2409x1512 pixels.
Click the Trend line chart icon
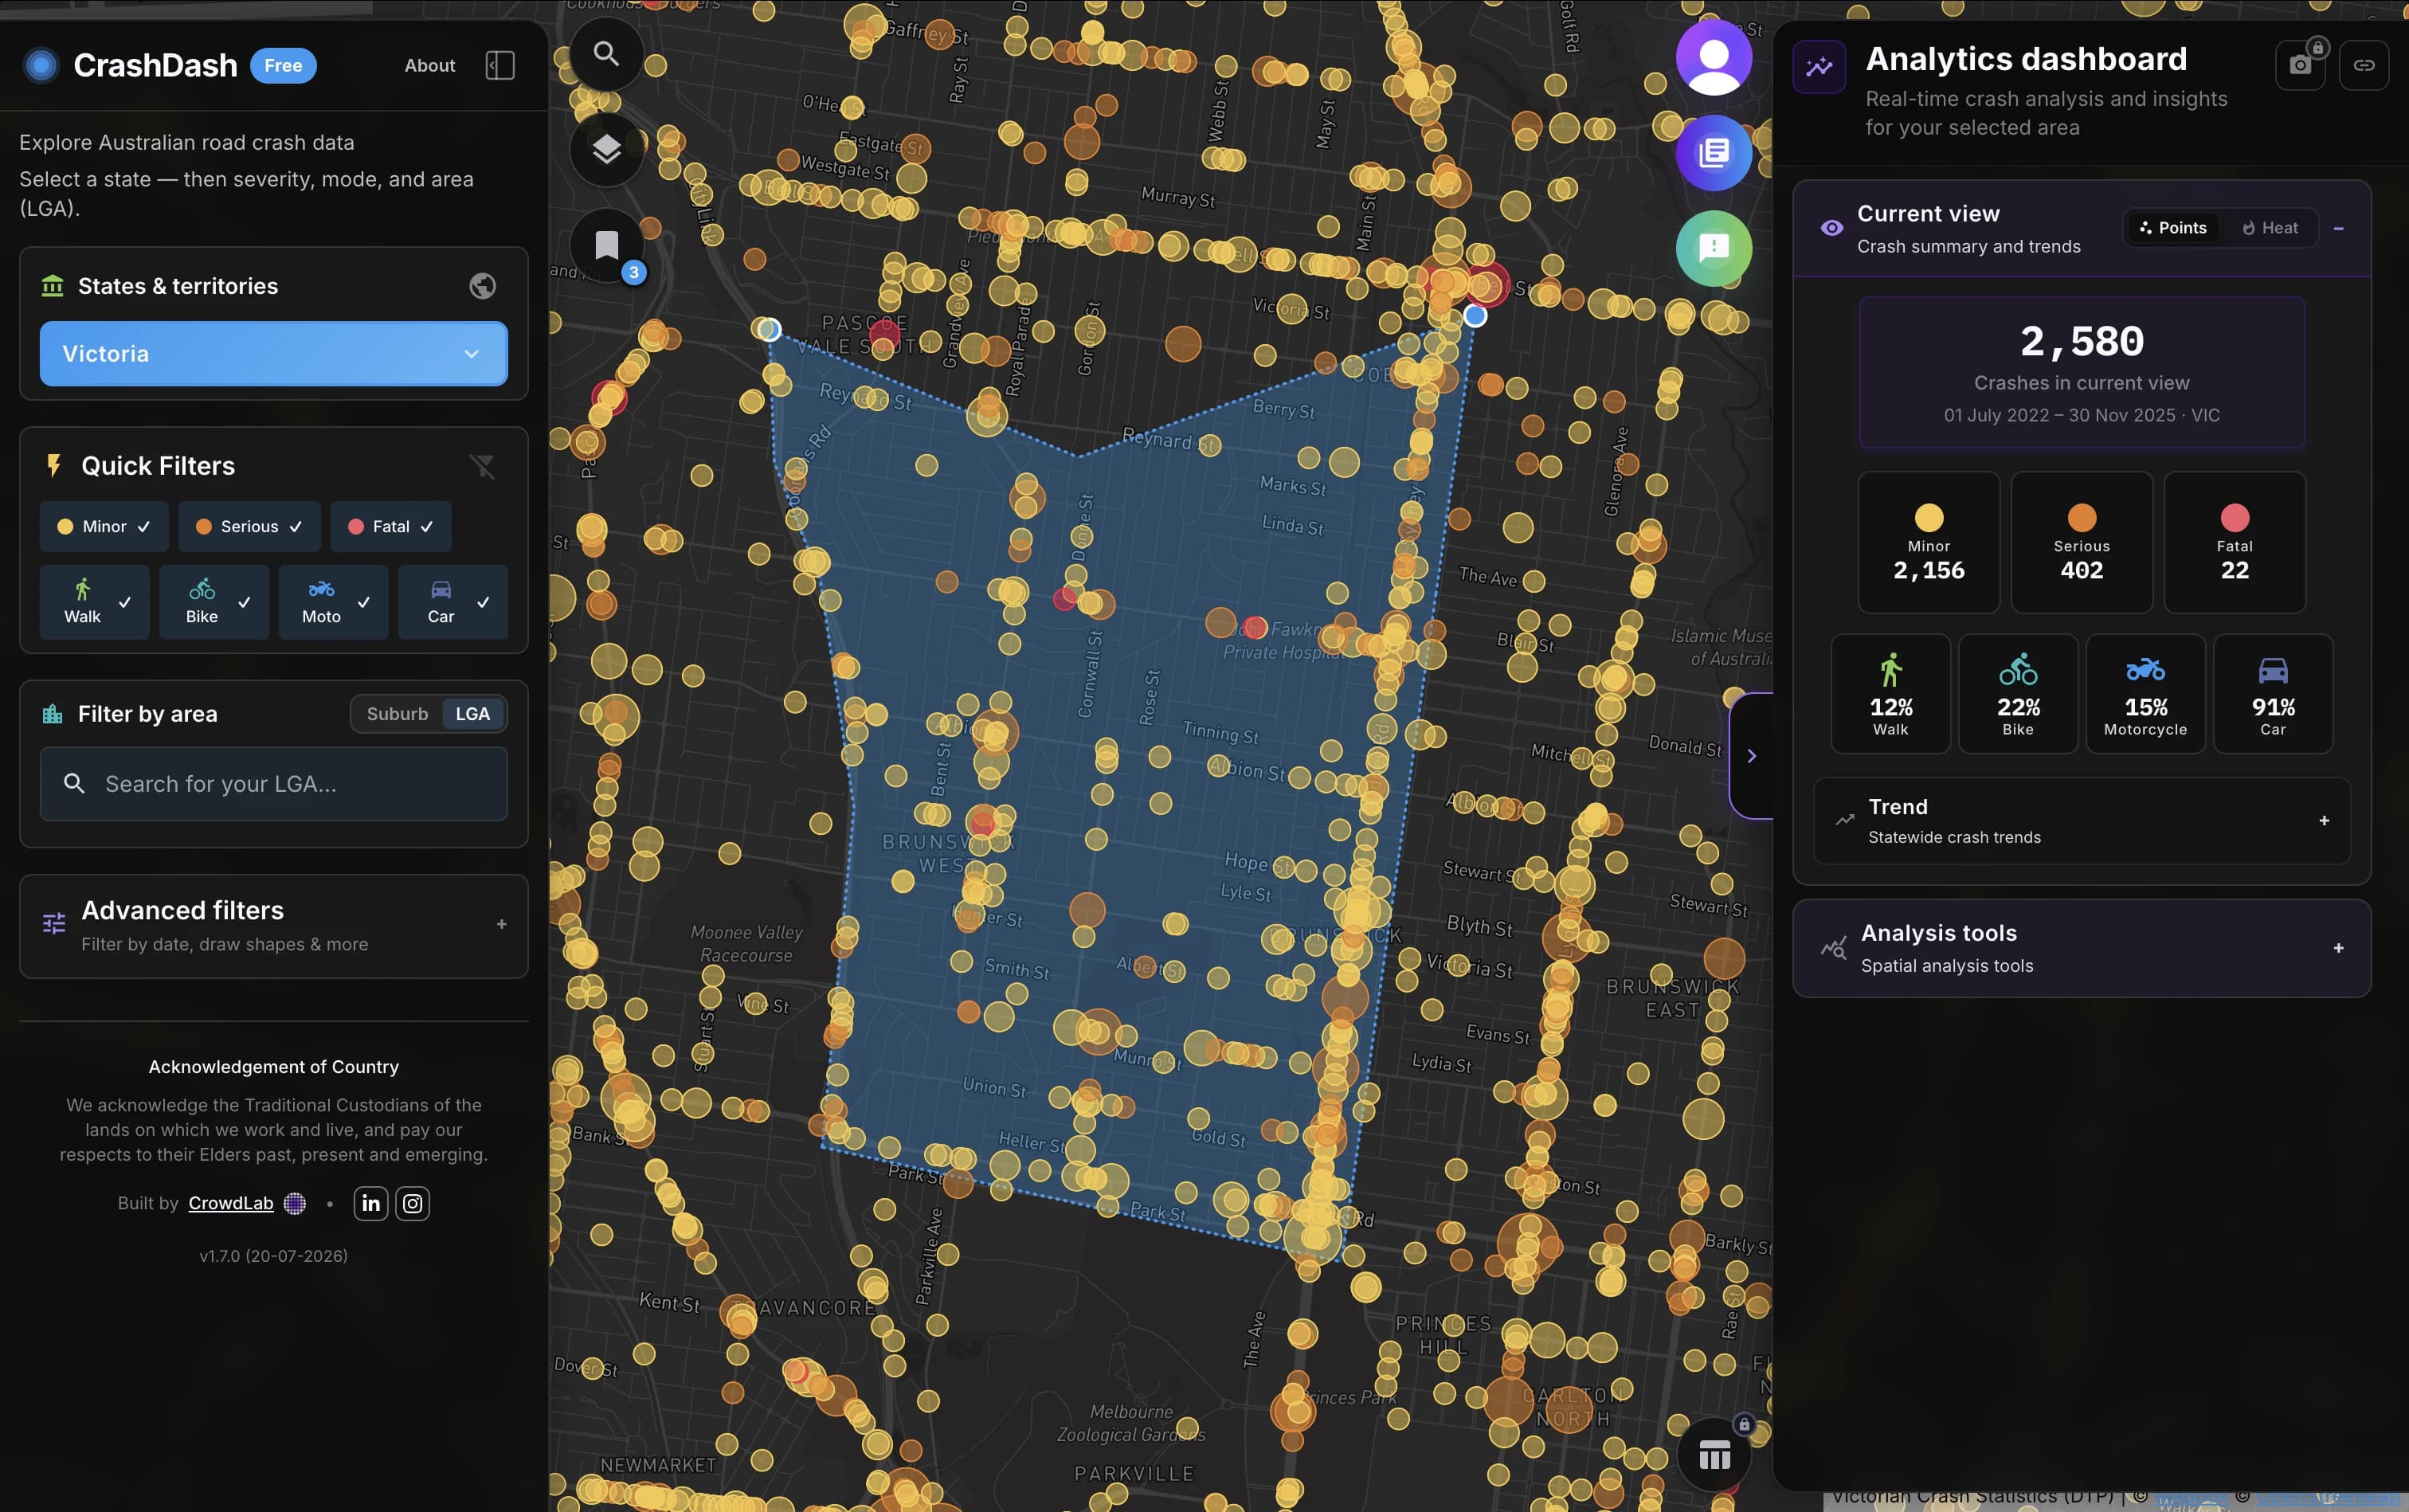[x=1845, y=820]
